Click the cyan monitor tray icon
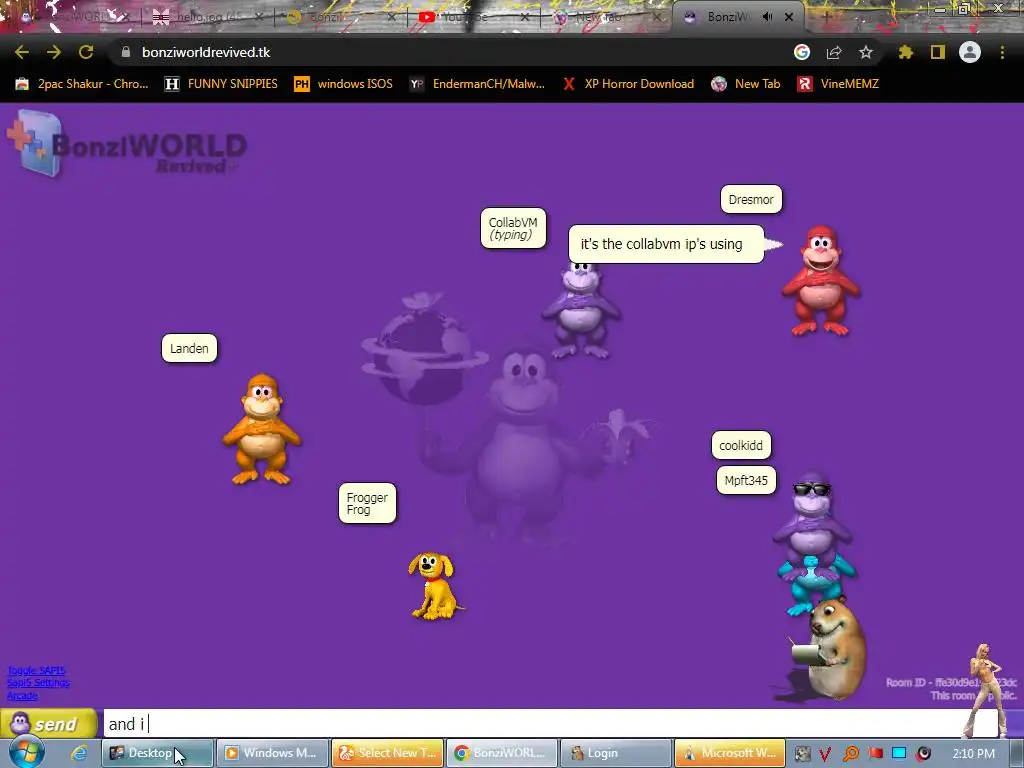Image resolution: width=1024 pixels, height=768 pixels. click(899, 754)
